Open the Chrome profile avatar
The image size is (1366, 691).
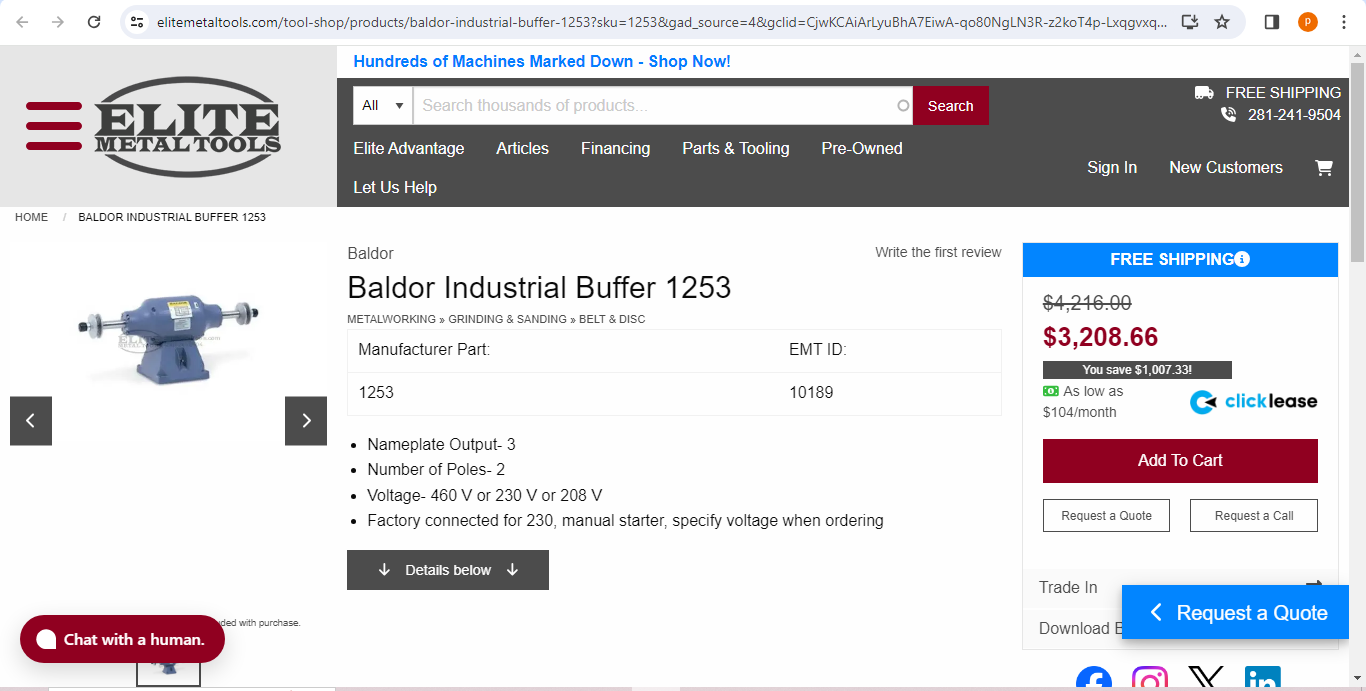click(x=1308, y=22)
